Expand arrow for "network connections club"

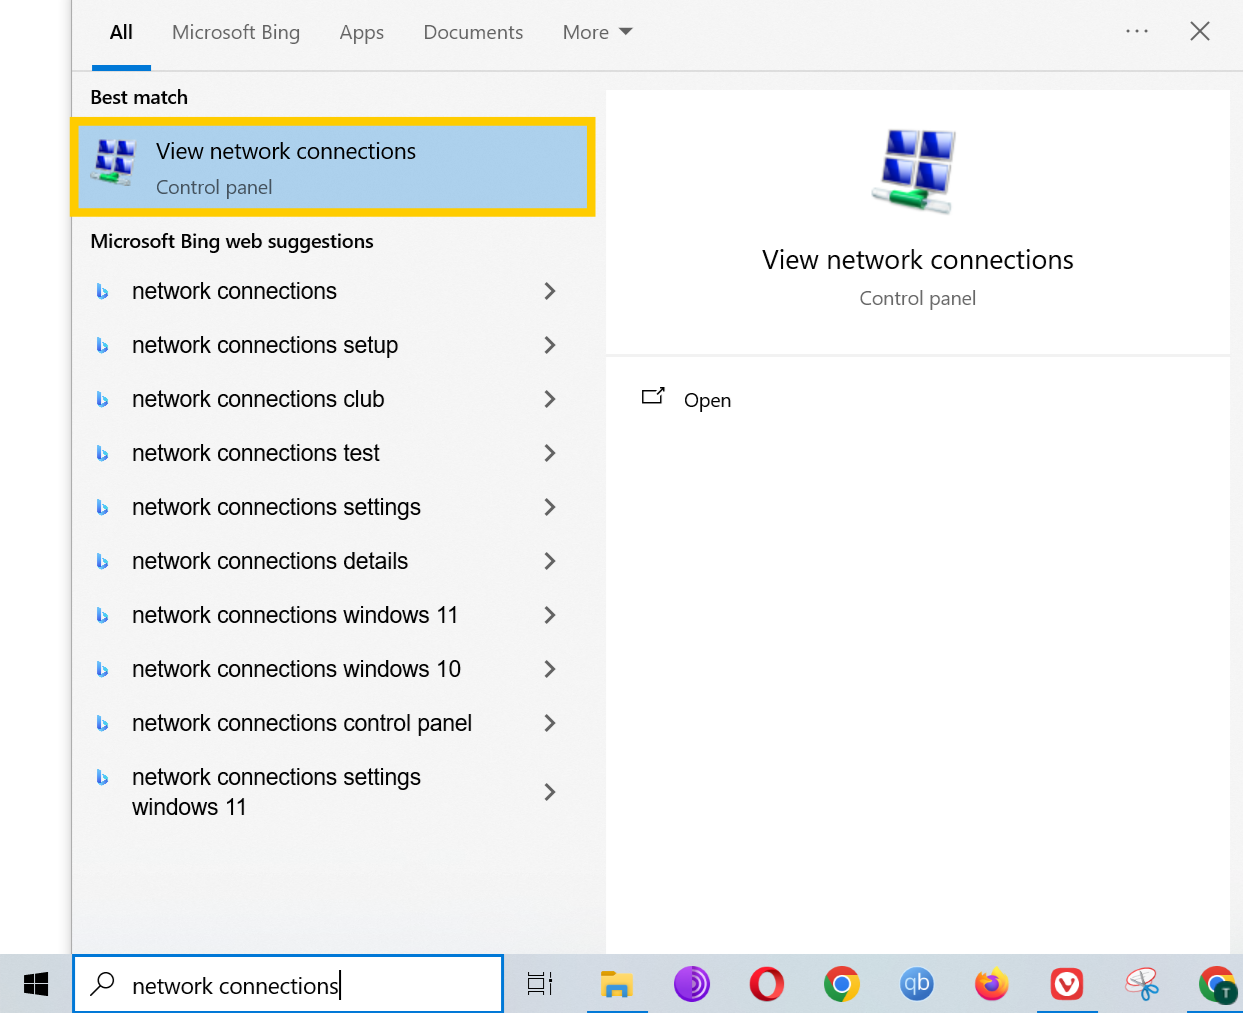pos(549,399)
